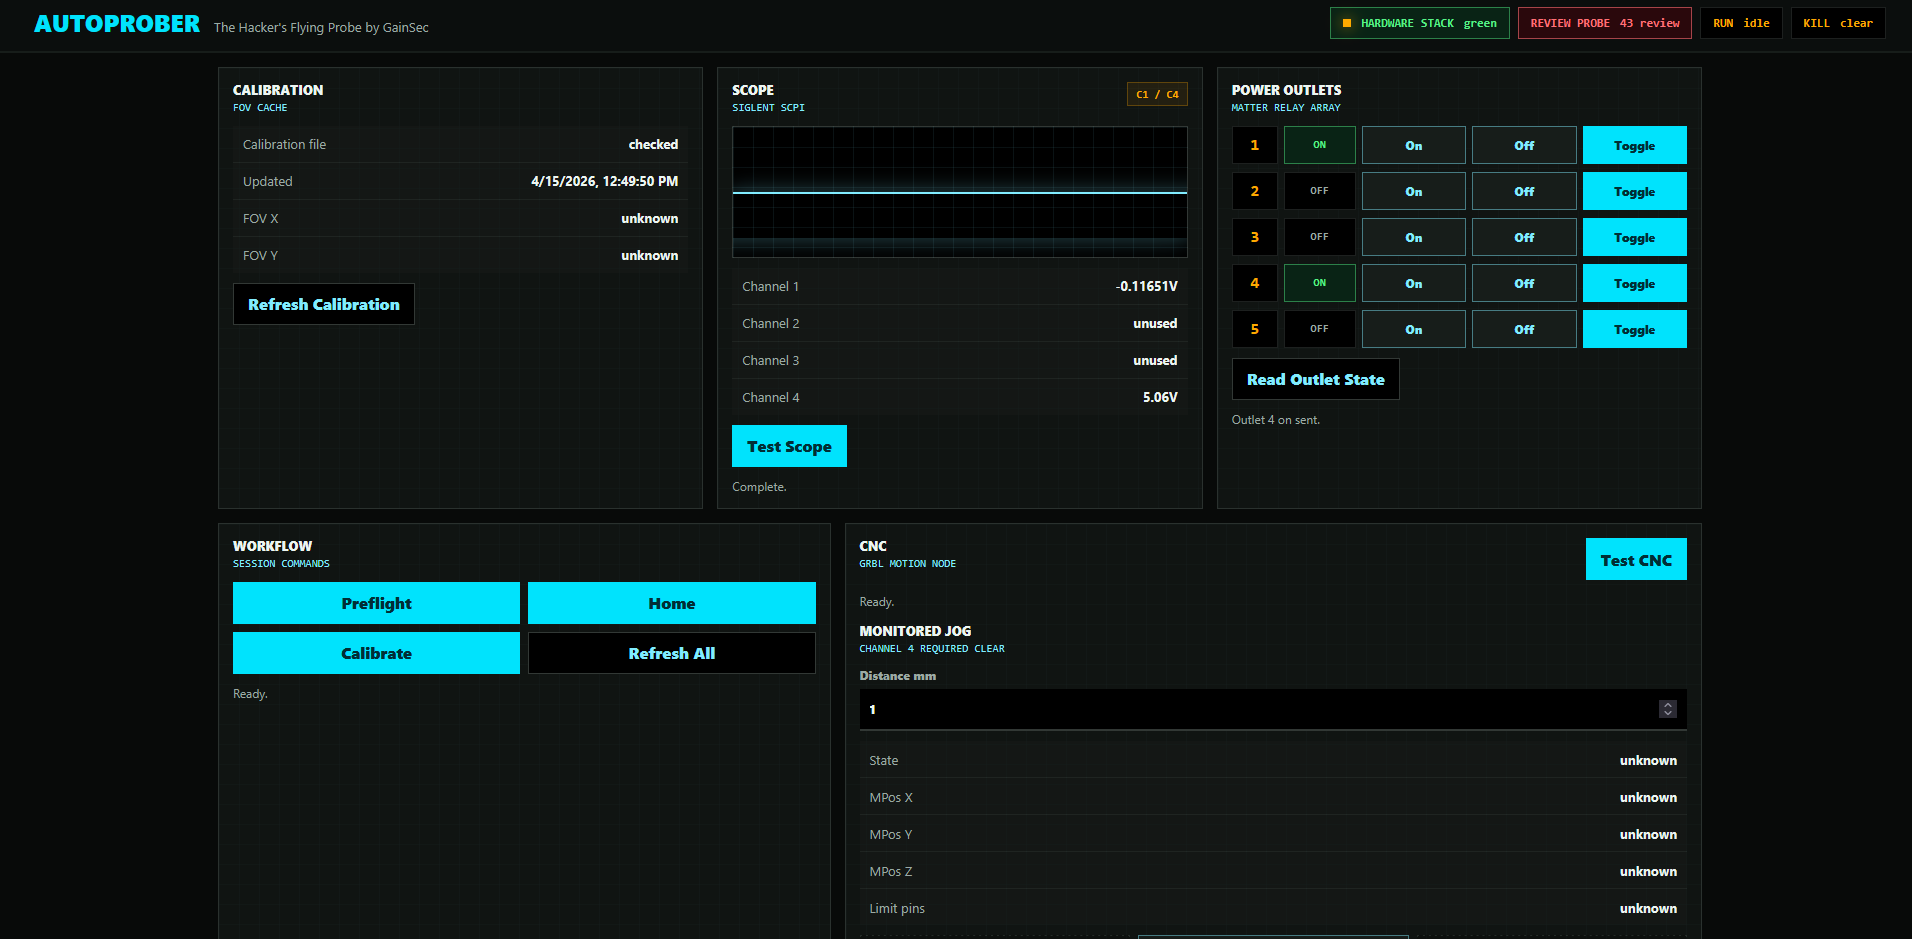This screenshot has width=1912, height=939.
Task: Expand the FOV CACHE calibration section
Action: coord(260,107)
